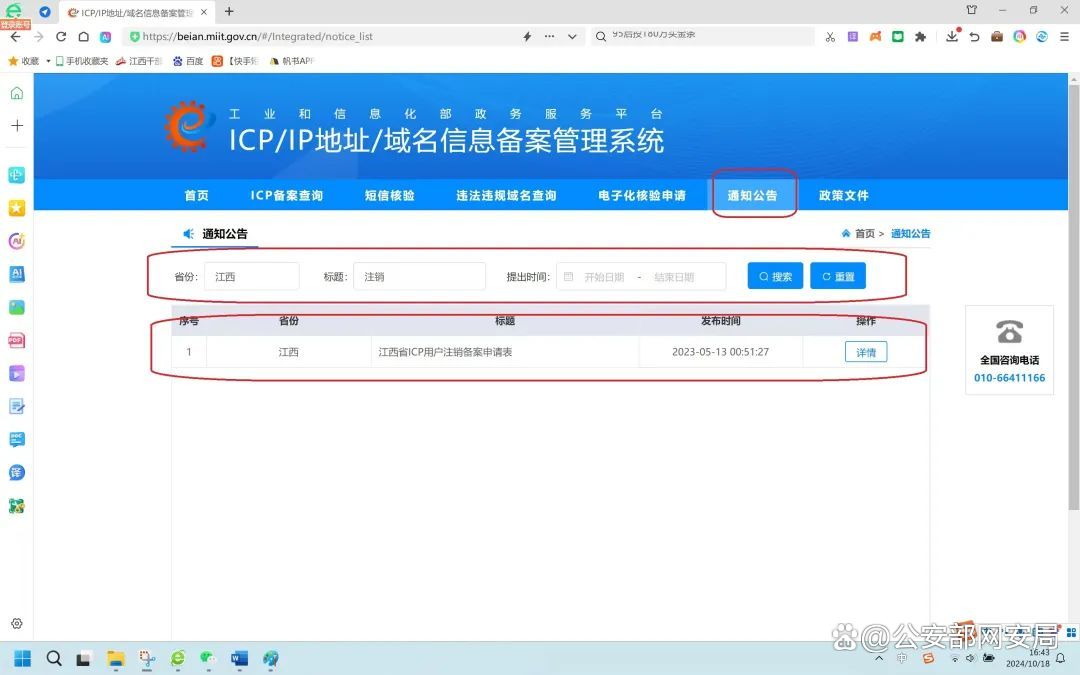This screenshot has width=1080, height=675.
Task: Click the screenshot scissors icon in the toolbar
Action: tap(830, 36)
